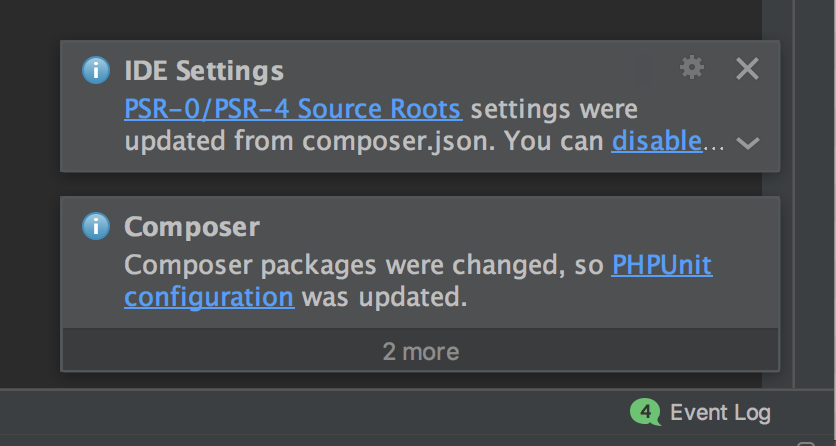The width and height of the screenshot is (836, 446).
Task: Show the 2 more notifications
Action: tap(420, 351)
